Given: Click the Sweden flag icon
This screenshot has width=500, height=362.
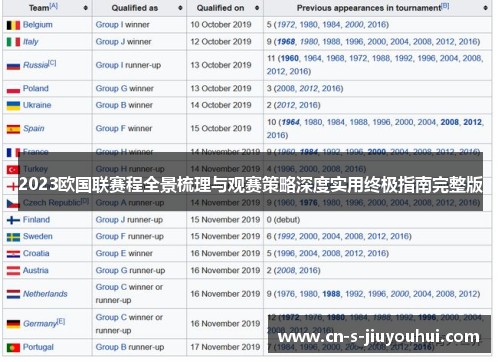Looking at the screenshot, I should click(13, 237).
